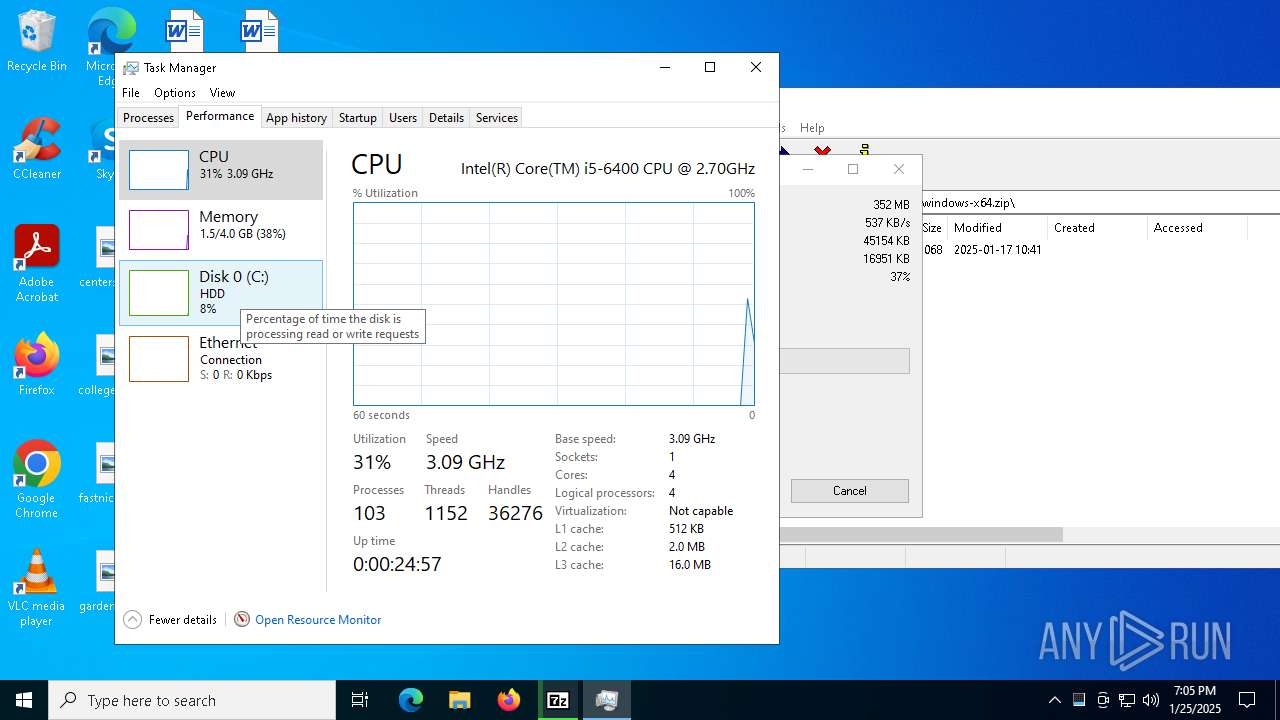This screenshot has height=720, width=1280.
Task: Select the Ethernet performance panel
Action: coord(221,358)
